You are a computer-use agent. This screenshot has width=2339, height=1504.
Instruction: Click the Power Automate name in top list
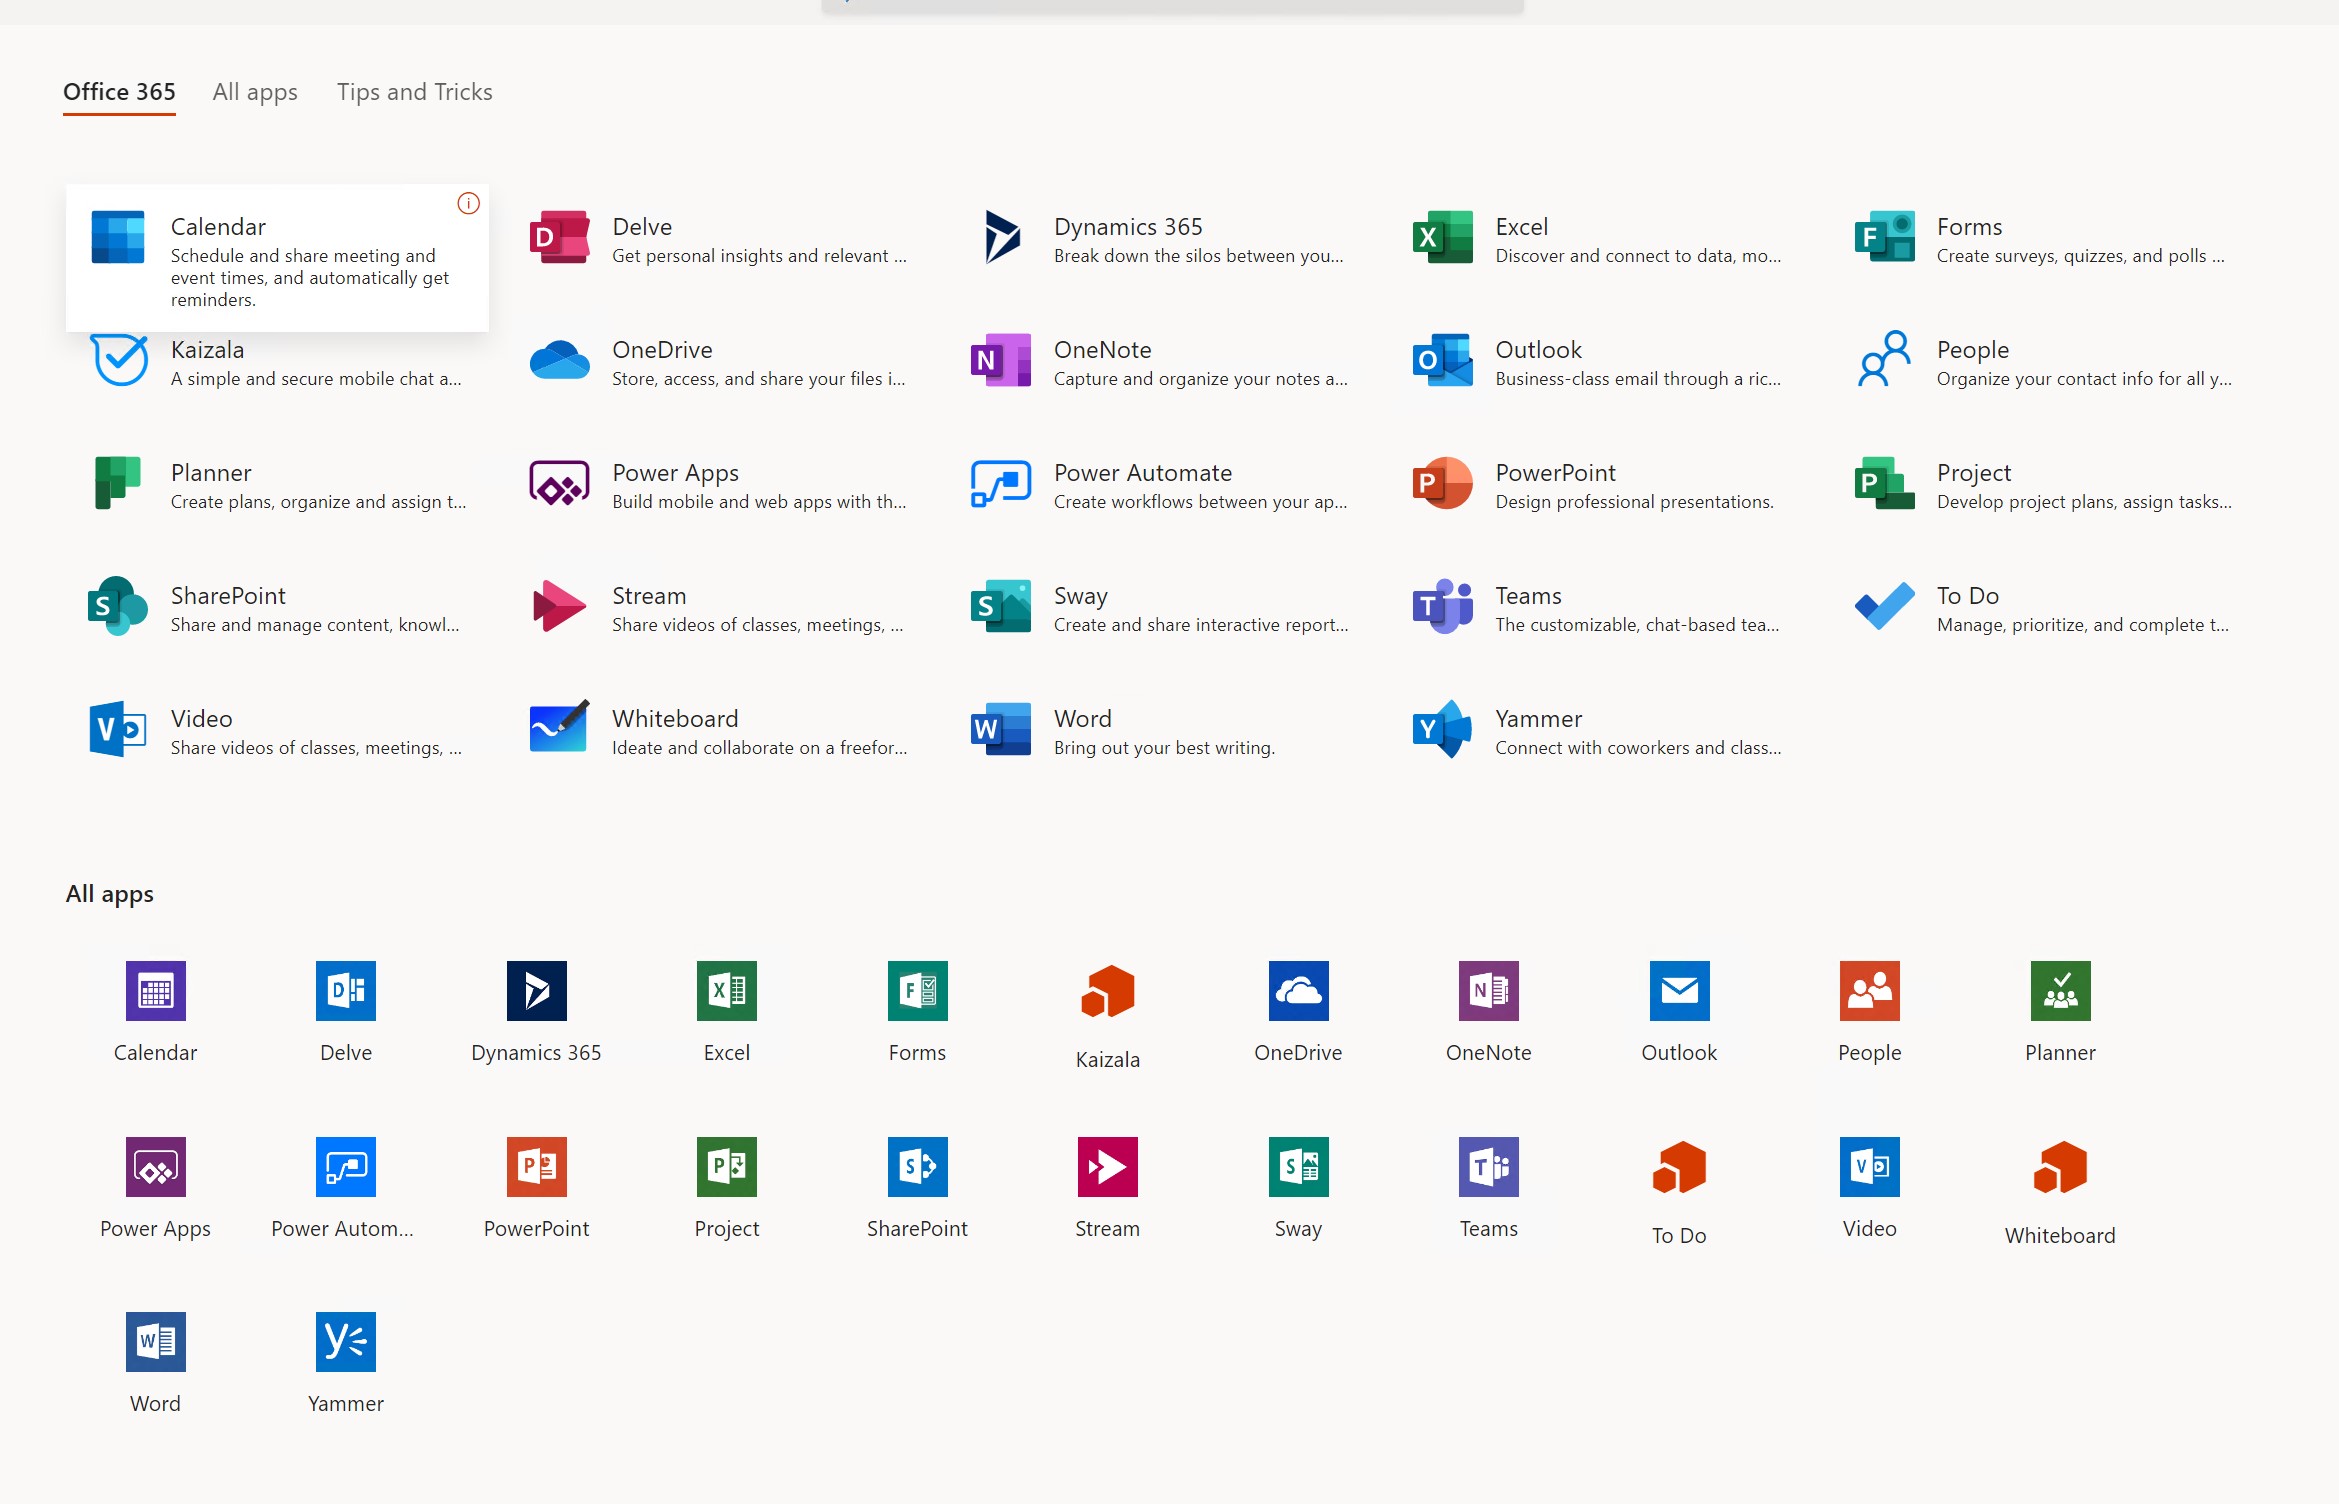(1143, 473)
